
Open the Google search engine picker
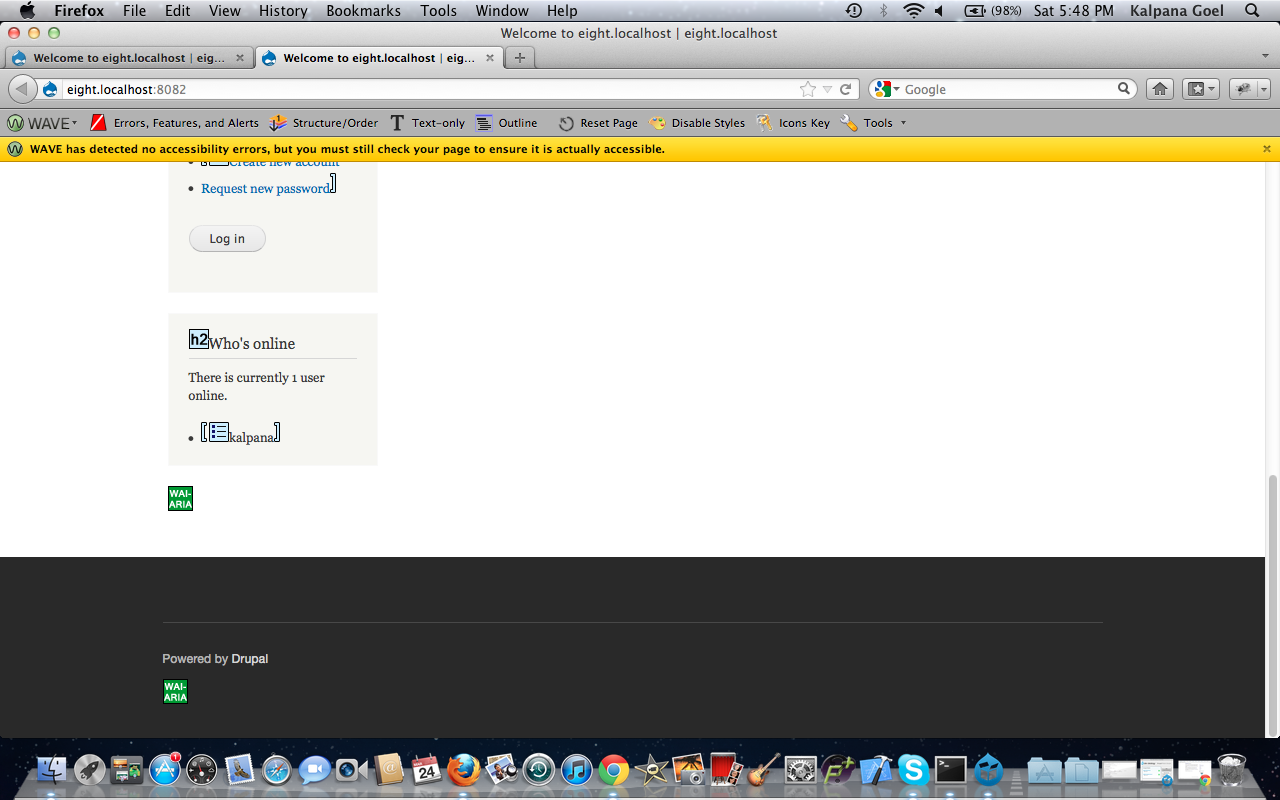[x=886, y=89]
